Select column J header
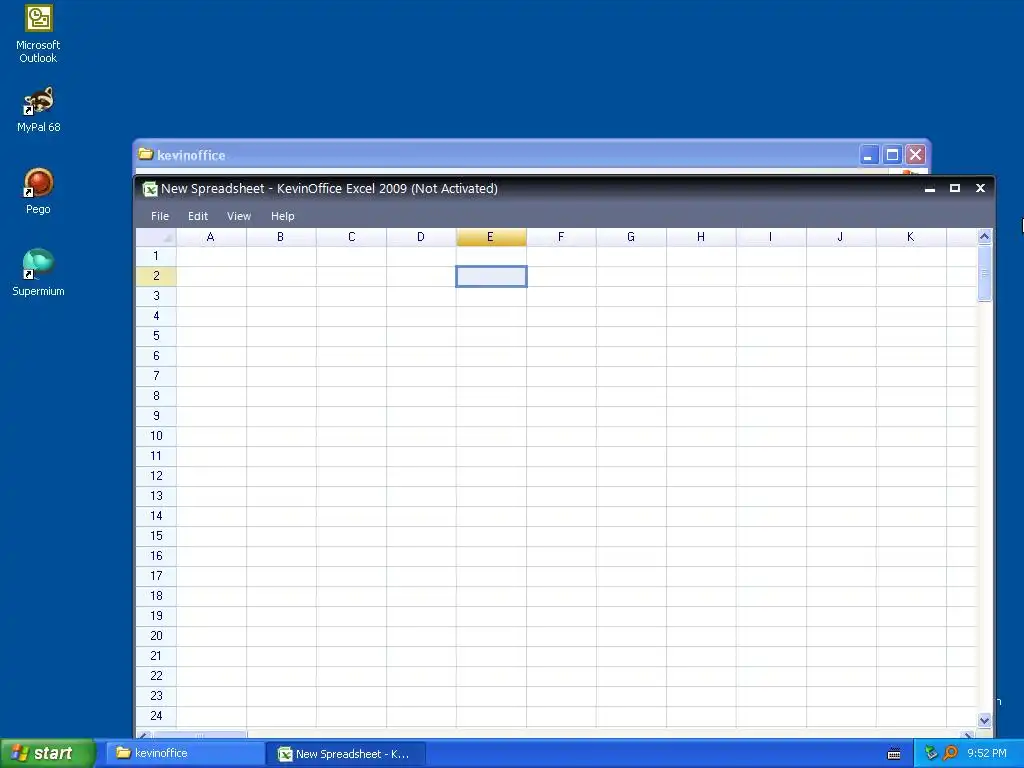Viewport: 1024px width, 768px height. click(840, 237)
